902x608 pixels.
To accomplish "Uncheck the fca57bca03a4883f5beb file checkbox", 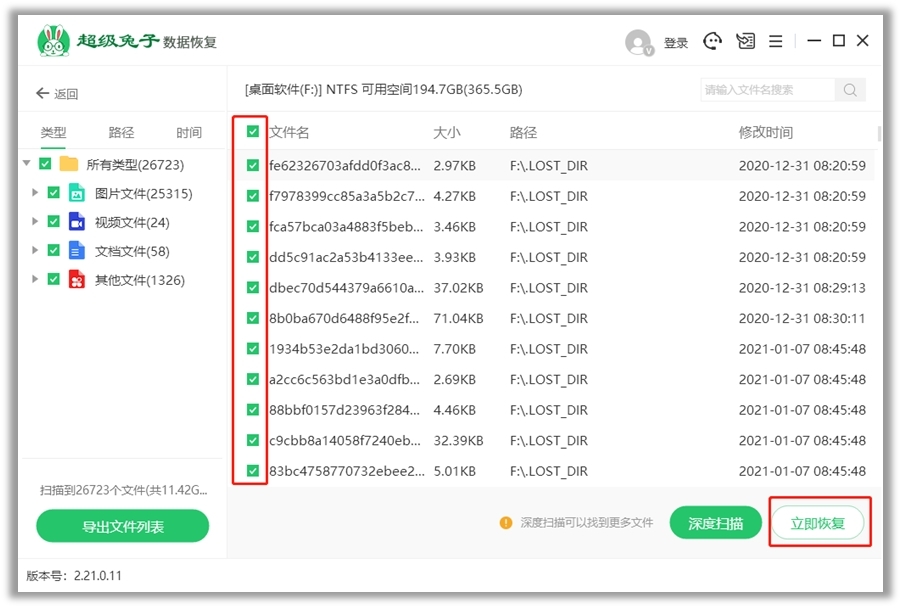I will pos(253,227).
